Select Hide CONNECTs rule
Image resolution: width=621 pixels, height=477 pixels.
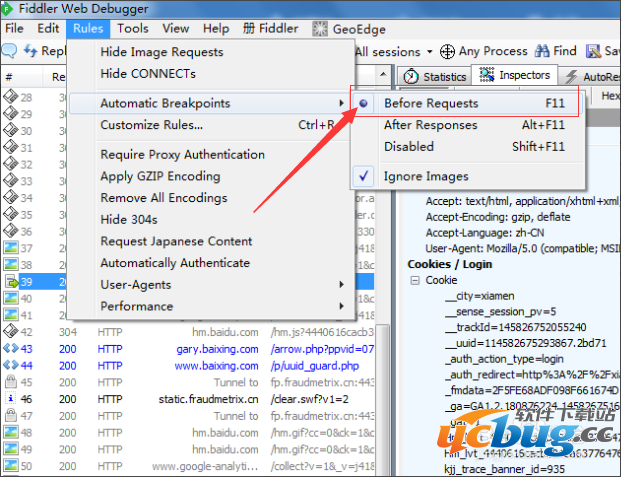(148, 74)
